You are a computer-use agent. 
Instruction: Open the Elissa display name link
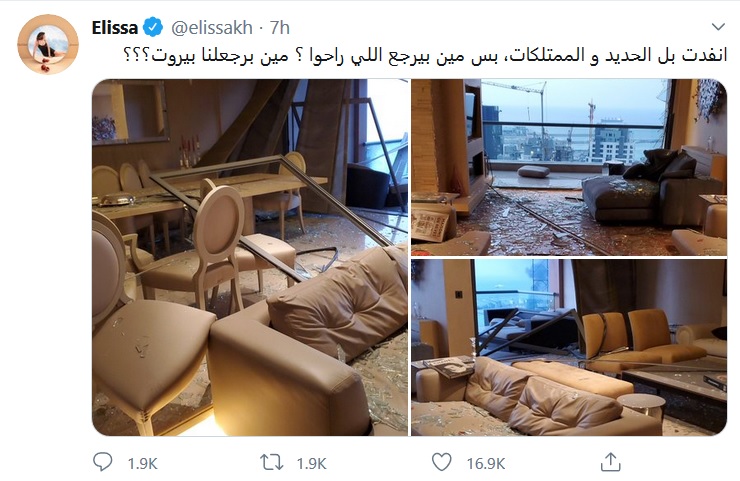point(115,28)
